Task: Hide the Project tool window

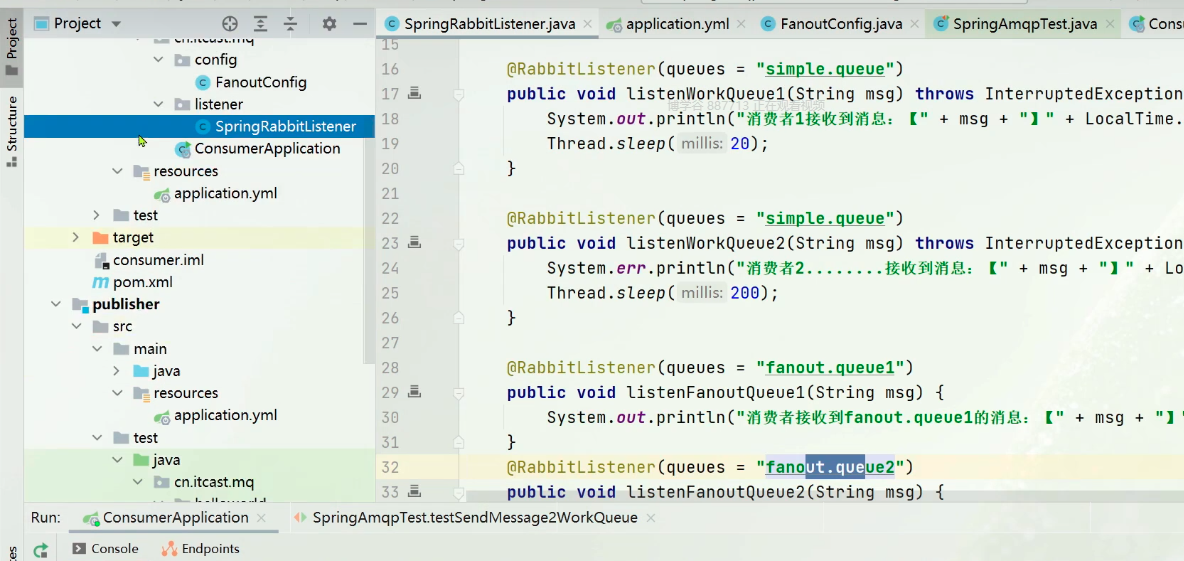Action: pos(360,23)
